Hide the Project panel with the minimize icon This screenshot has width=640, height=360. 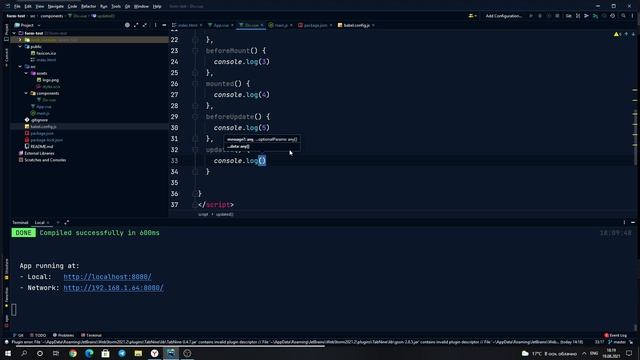coord(164,25)
